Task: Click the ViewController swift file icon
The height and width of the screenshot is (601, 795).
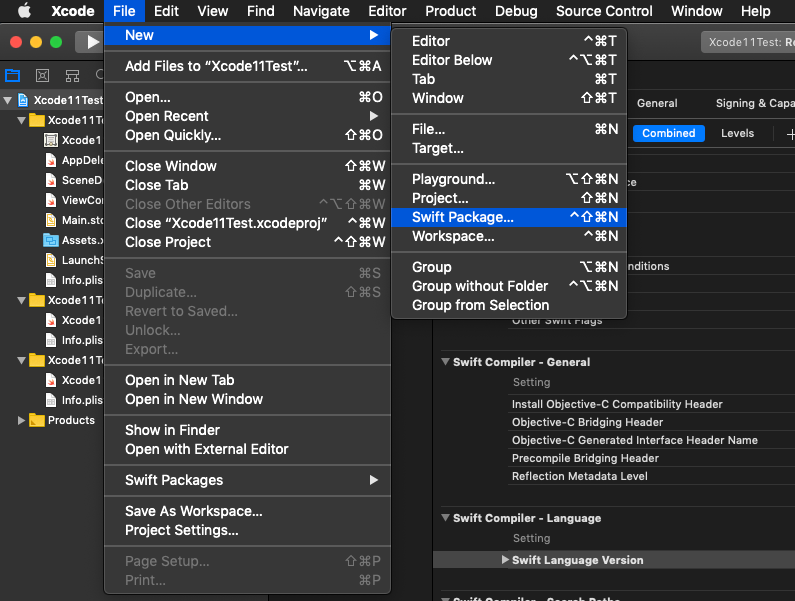Action: point(51,200)
